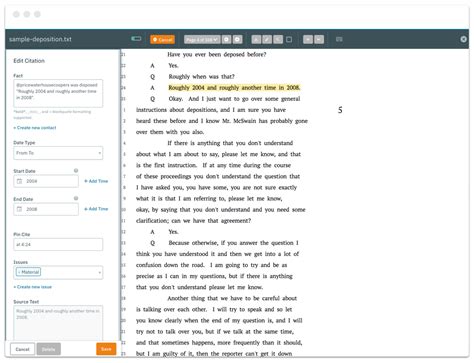Close the document viewer with X icon
Screen dimensions: 474x363
pos(463,39)
